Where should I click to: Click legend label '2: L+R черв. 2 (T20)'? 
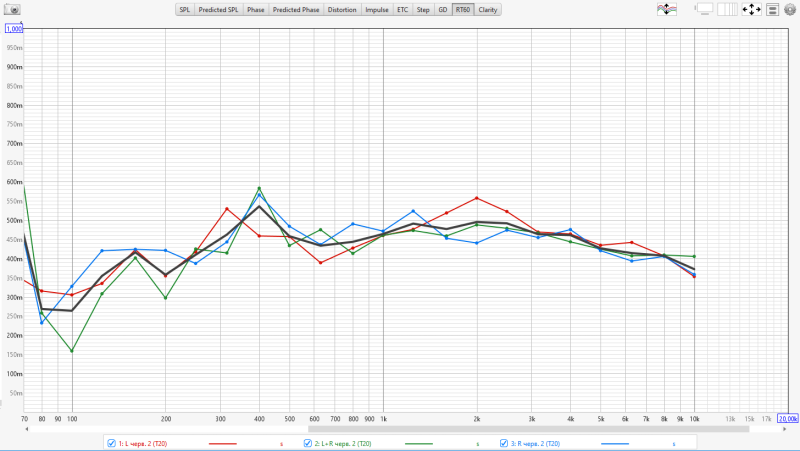[x=343, y=444]
